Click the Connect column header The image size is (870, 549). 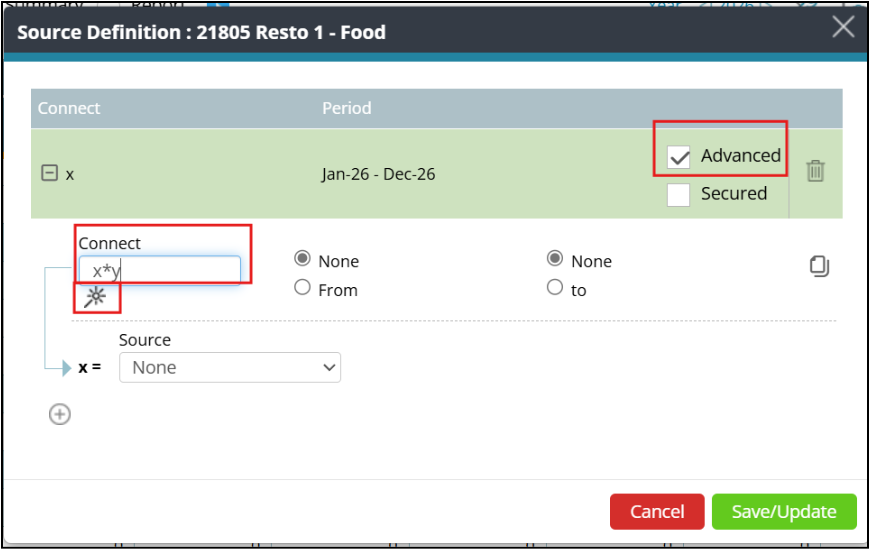pyautogui.click(x=69, y=108)
